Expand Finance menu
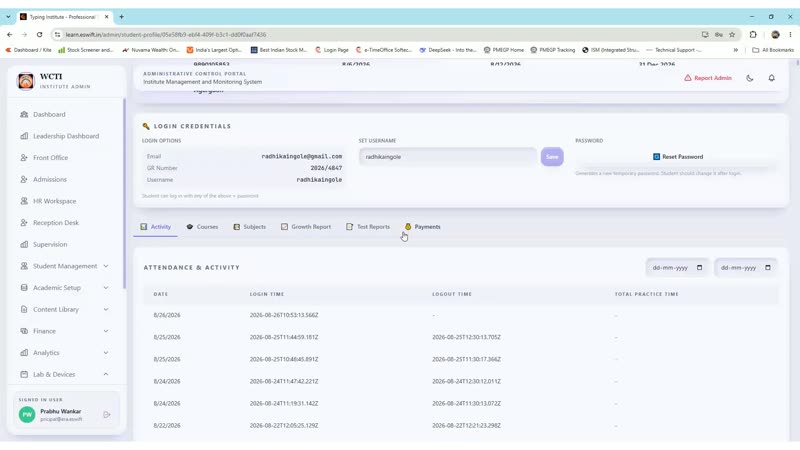The width and height of the screenshot is (800, 450). (x=64, y=331)
